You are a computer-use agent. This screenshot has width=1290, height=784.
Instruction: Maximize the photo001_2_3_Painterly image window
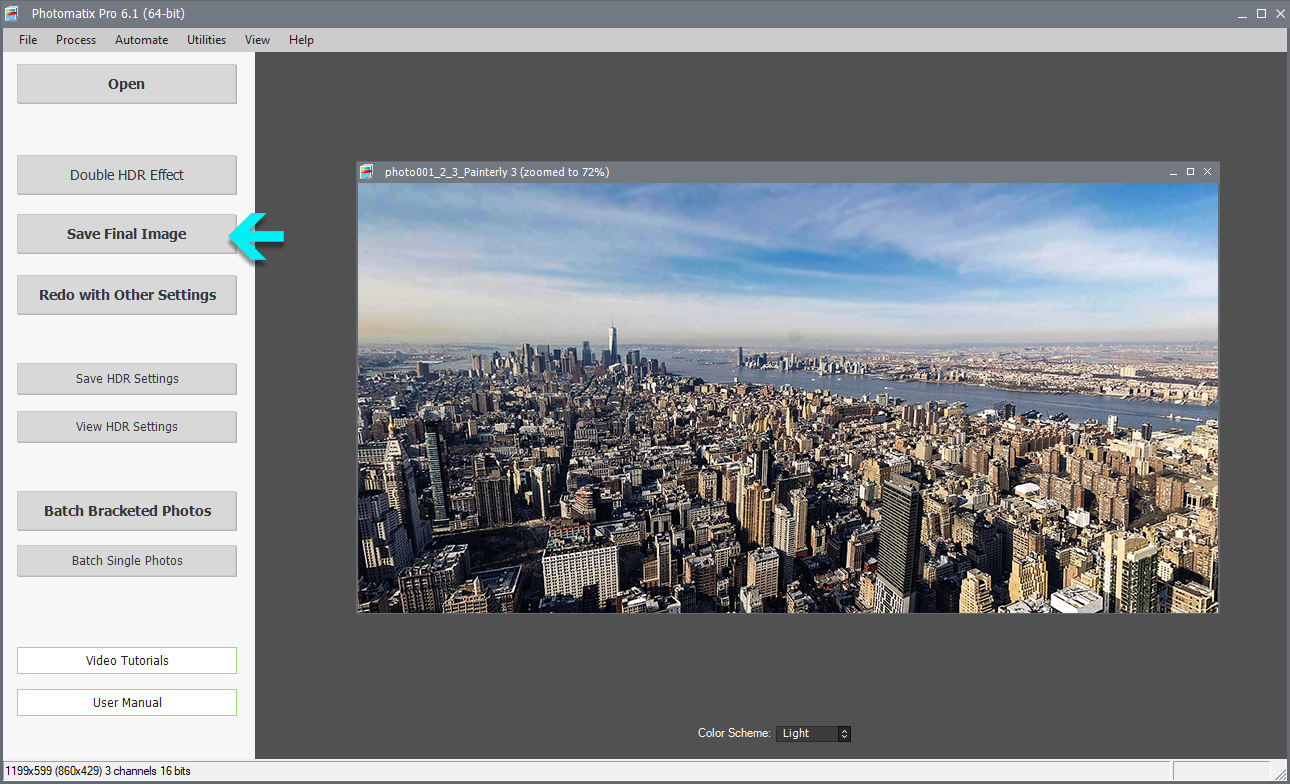pos(1190,172)
